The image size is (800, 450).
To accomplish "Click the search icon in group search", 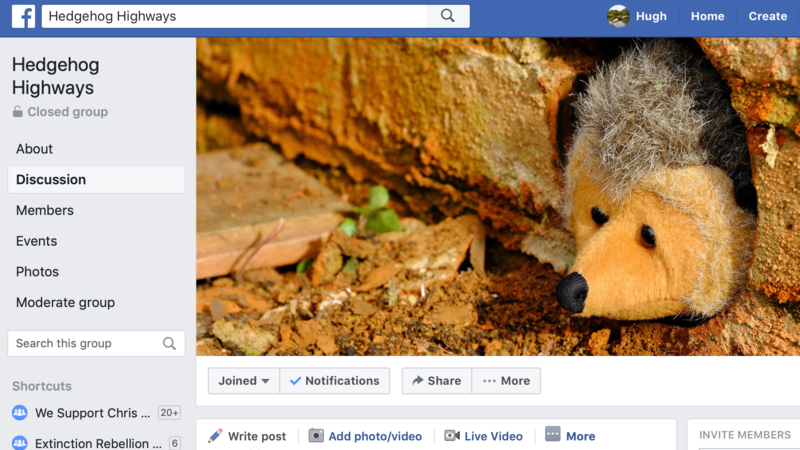I will click(170, 343).
